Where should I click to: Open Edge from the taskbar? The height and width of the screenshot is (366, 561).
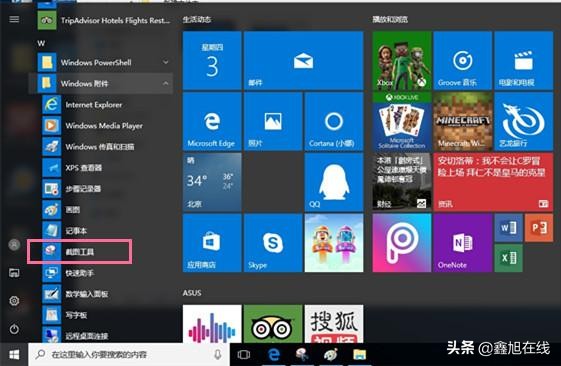point(274,355)
